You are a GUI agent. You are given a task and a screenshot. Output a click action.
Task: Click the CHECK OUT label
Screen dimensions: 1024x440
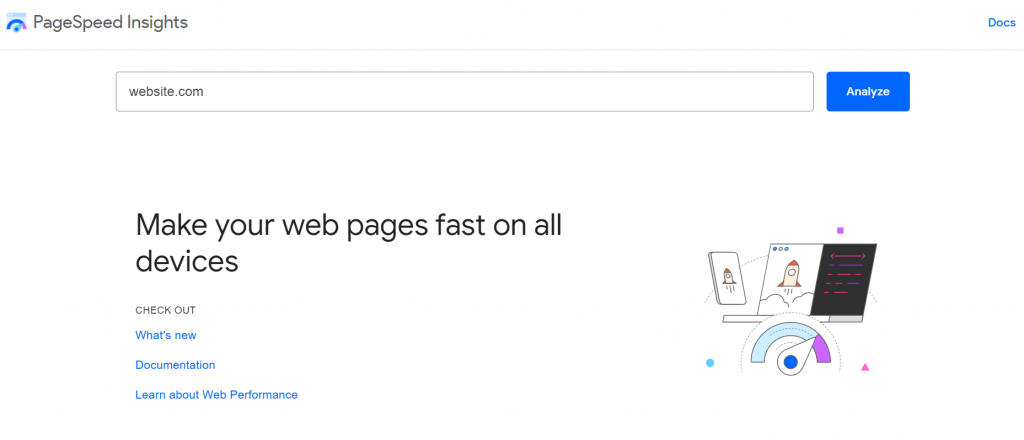click(165, 310)
